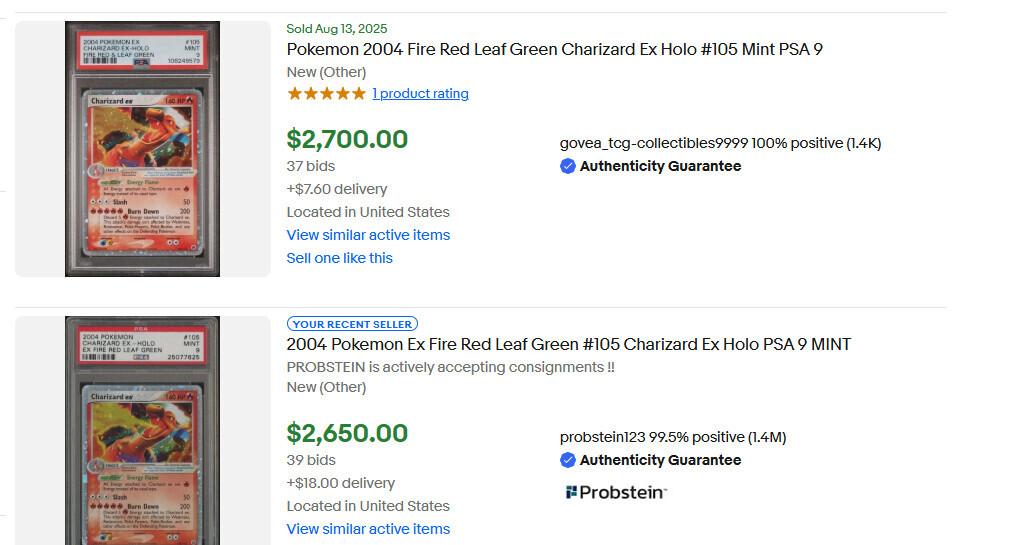Click first listing's Authenticity Guarantee checkmark badge
The height and width of the screenshot is (545, 1010).
567,166
